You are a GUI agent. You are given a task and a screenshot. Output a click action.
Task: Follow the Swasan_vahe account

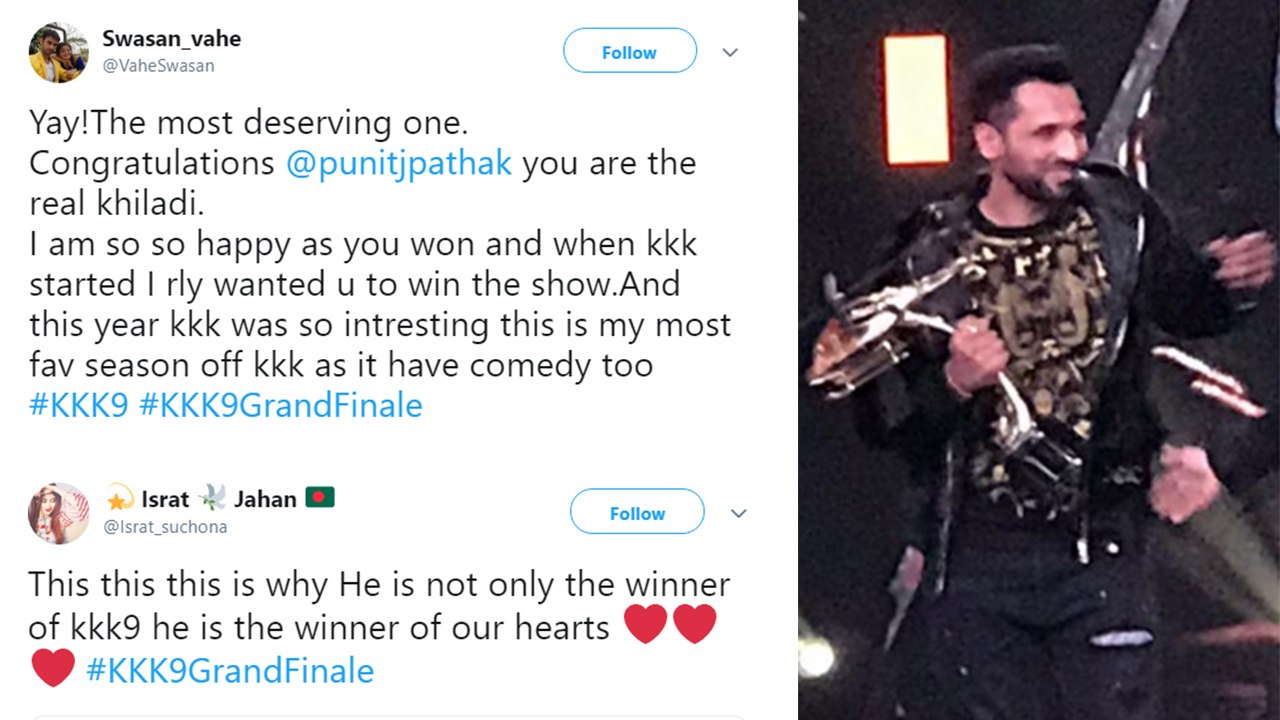(629, 51)
